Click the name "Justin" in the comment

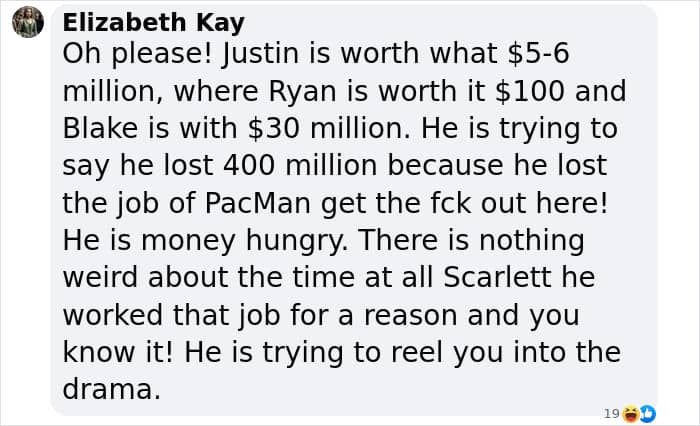pos(260,54)
